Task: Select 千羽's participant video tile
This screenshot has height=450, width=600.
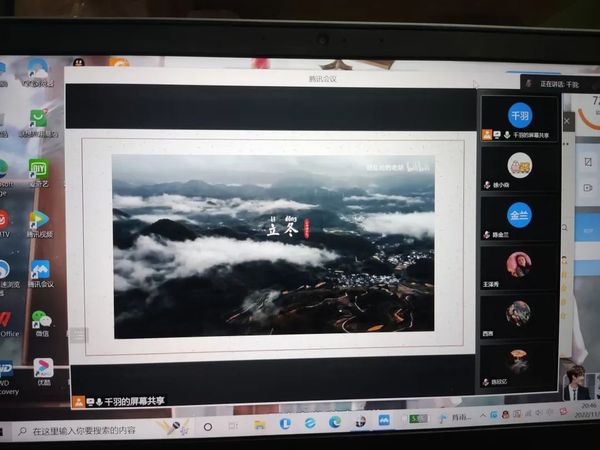Action: click(x=519, y=117)
